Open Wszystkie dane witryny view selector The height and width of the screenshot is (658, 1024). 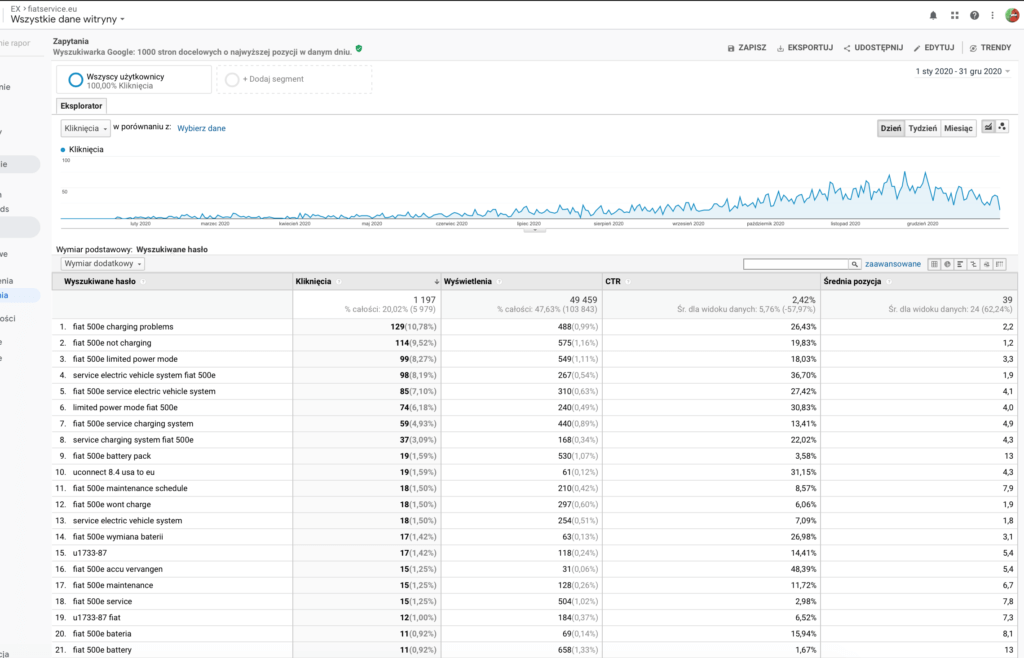tap(67, 20)
